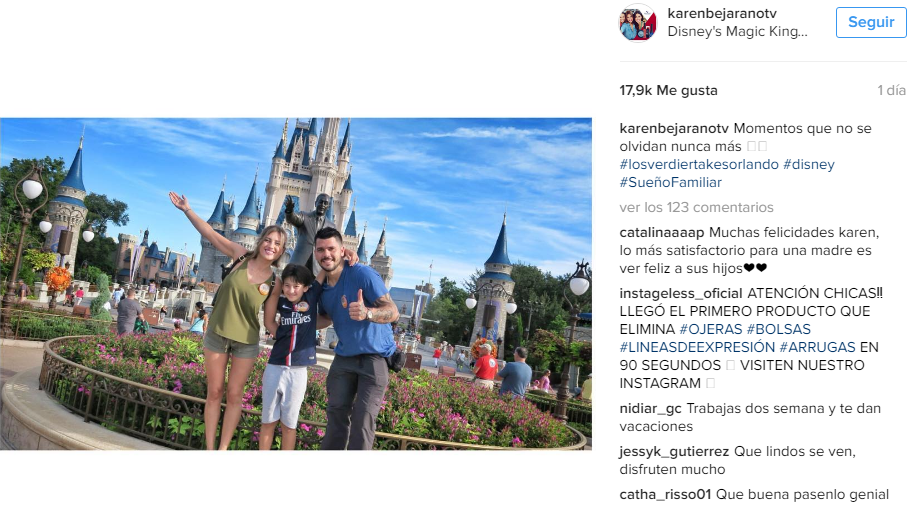Open jessyk_gutierrez commenter profile
This screenshot has height=511, width=913.
coord(674,451)
